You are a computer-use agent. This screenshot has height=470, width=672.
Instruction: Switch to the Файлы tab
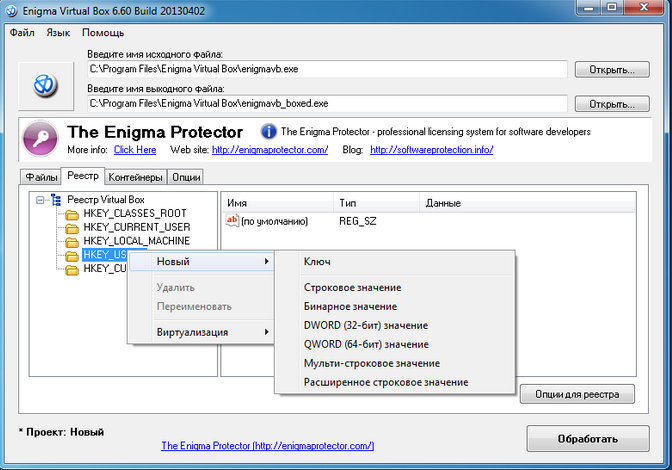tap(41, 177)
